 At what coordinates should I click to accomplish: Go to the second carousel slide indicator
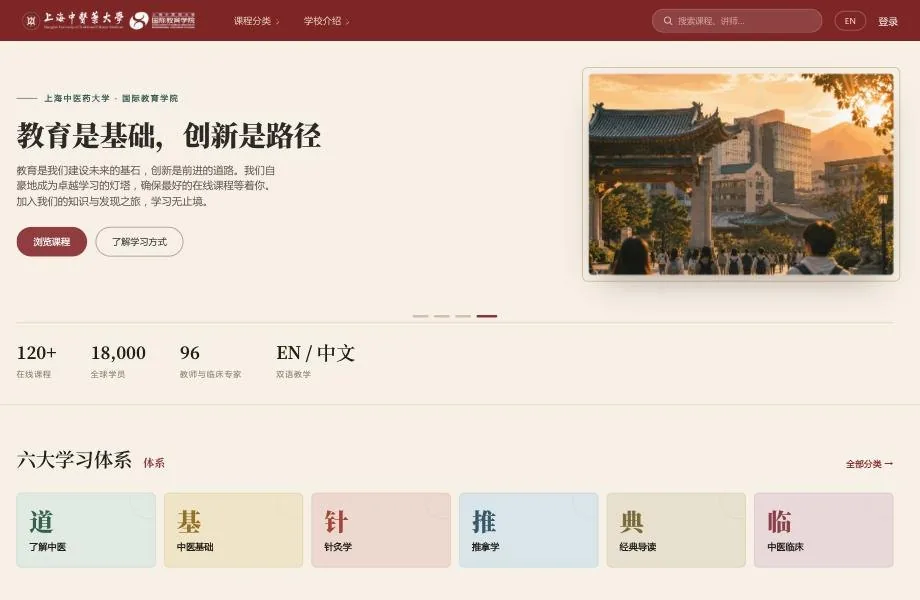441,316
